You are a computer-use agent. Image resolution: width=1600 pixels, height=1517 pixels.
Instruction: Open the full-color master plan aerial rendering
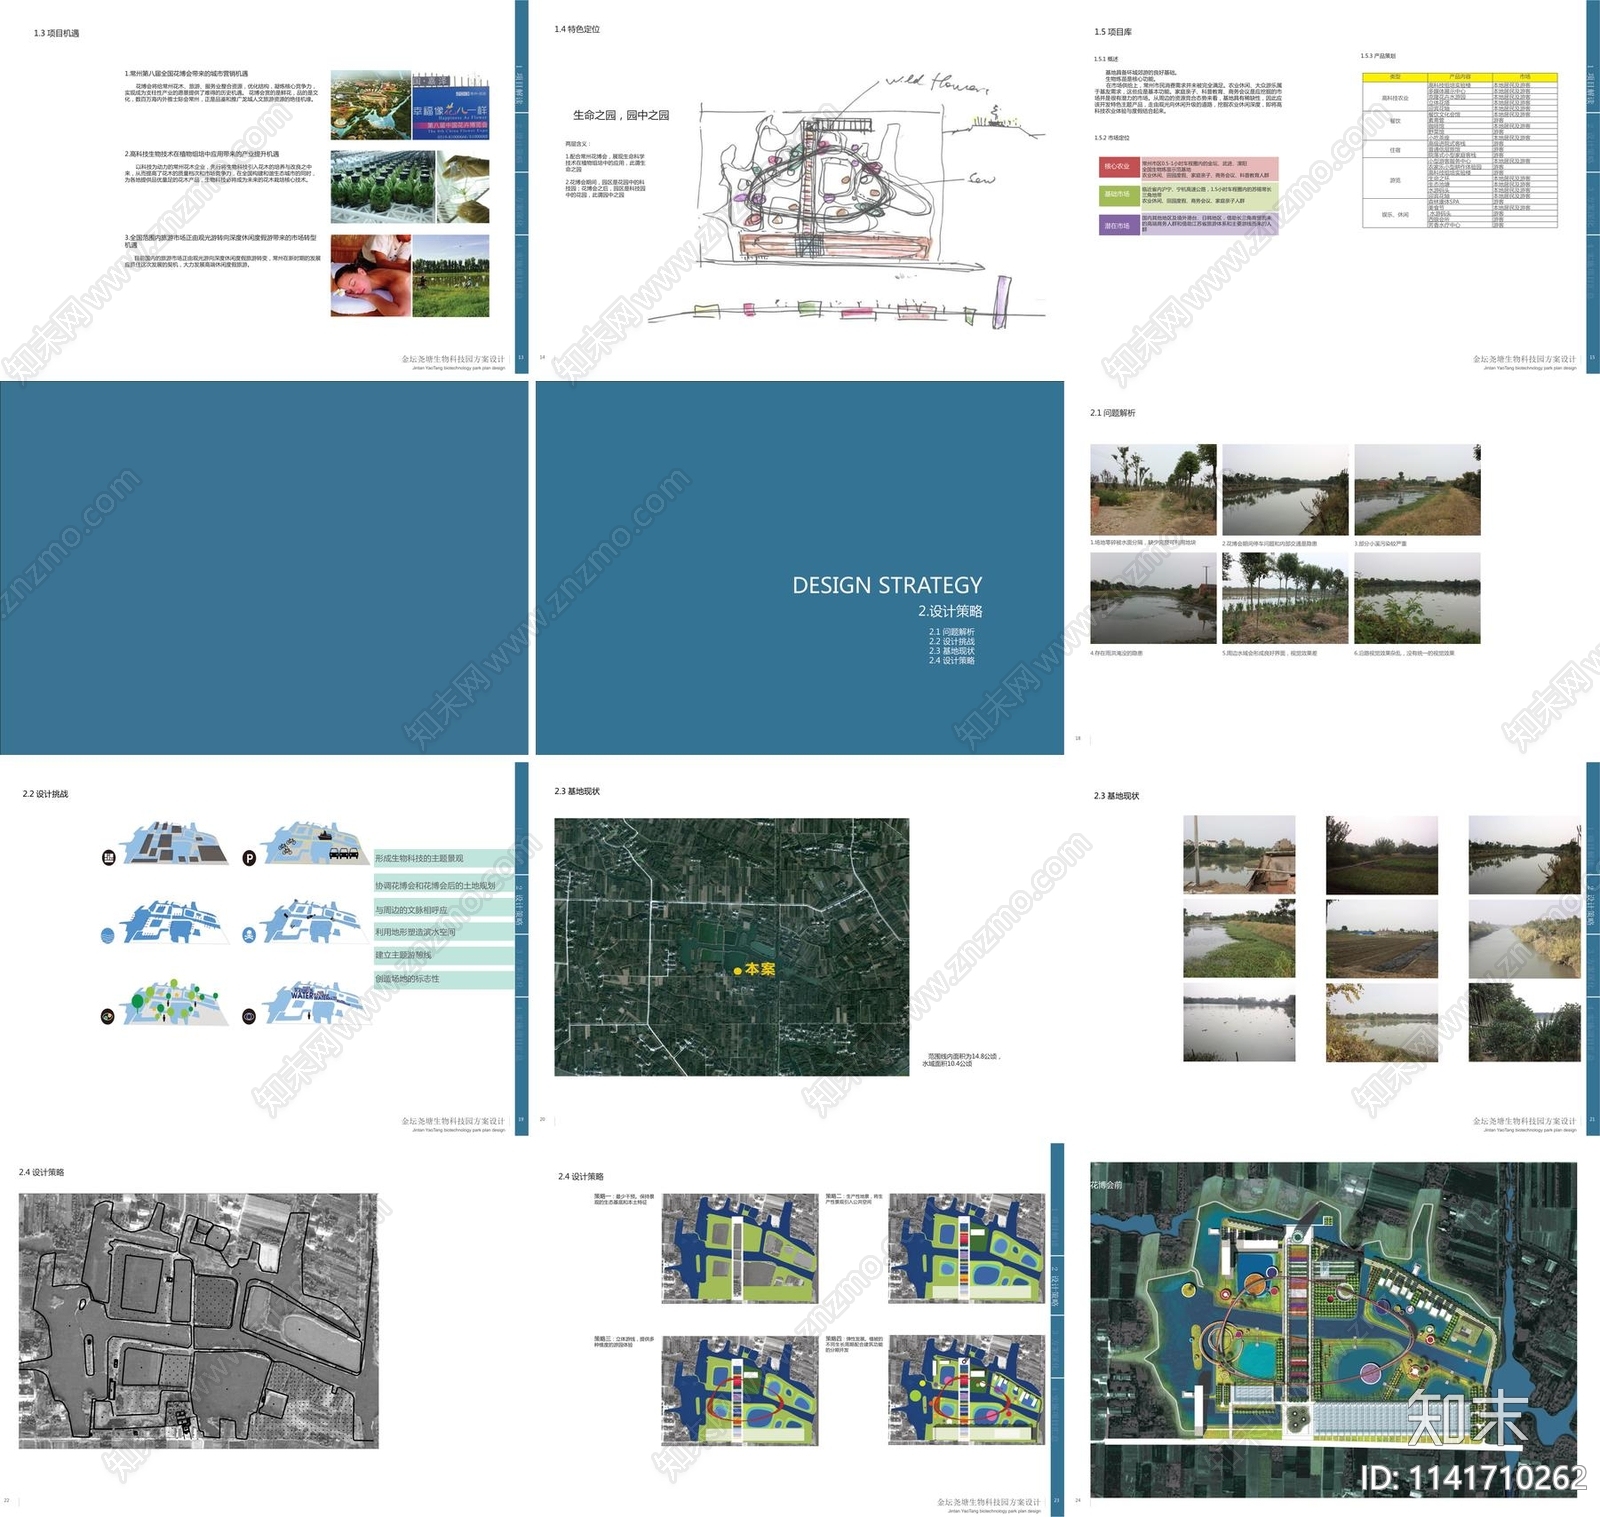[1333, 1330]
